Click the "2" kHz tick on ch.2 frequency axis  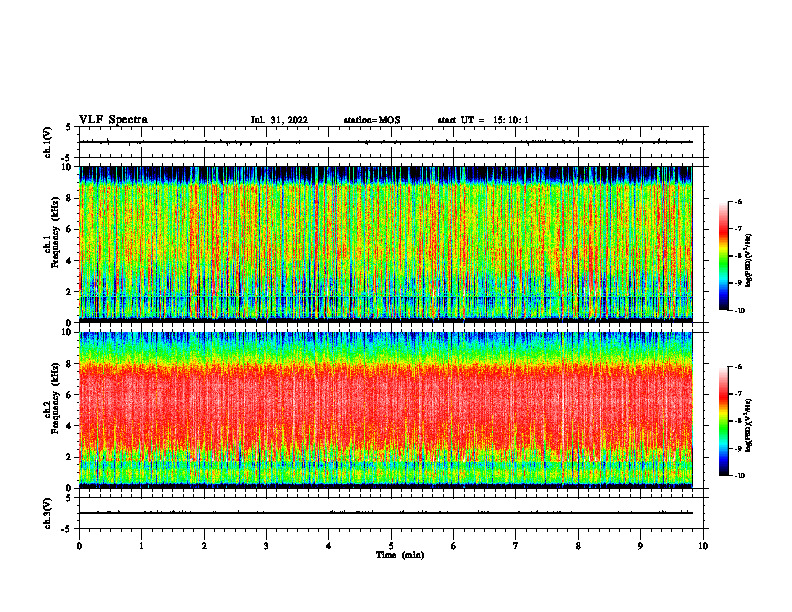click(x=70, y=457)
